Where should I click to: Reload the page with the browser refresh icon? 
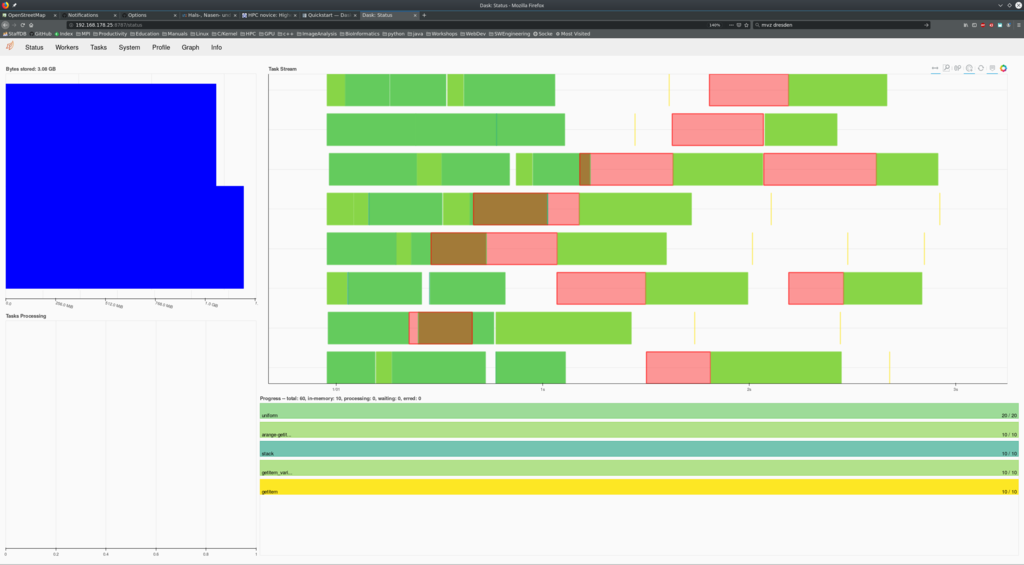point(22,24)
